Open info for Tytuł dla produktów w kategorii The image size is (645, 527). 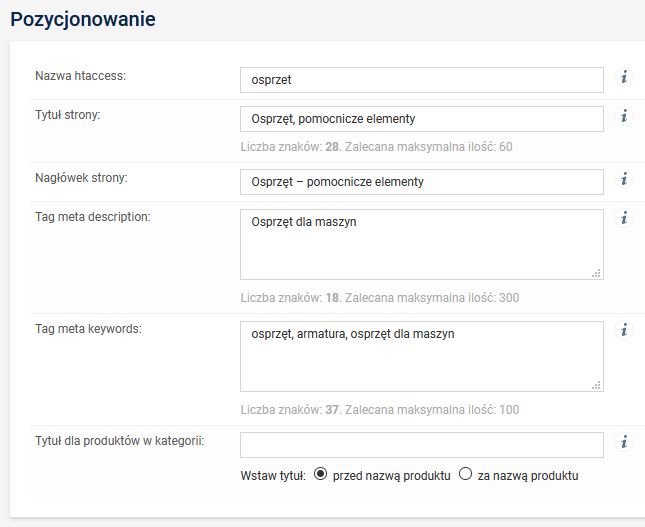(624, 441)
